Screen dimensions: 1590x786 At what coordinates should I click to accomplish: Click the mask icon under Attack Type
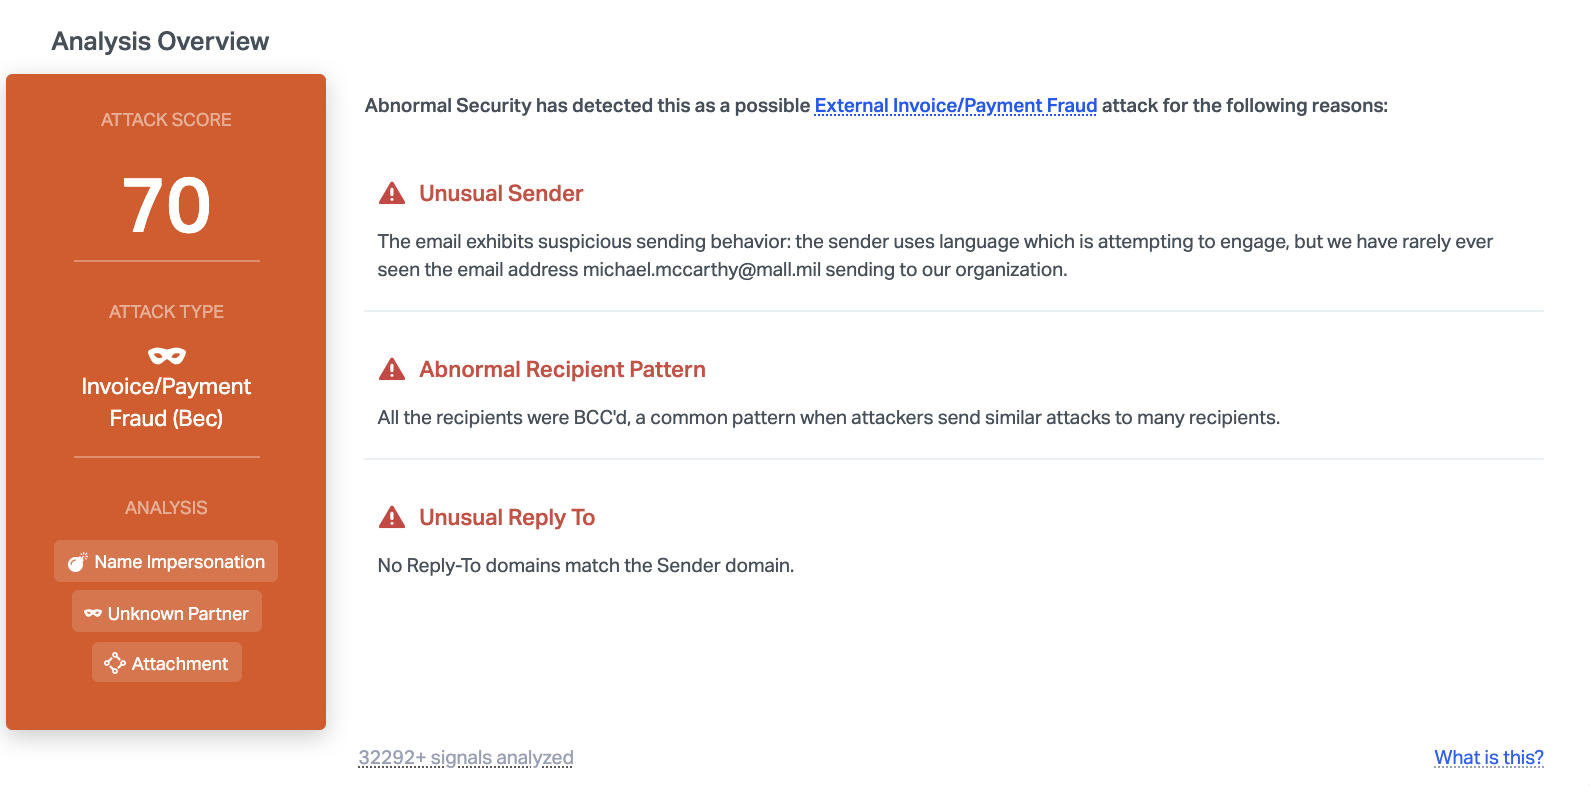[x=166, y=355]
